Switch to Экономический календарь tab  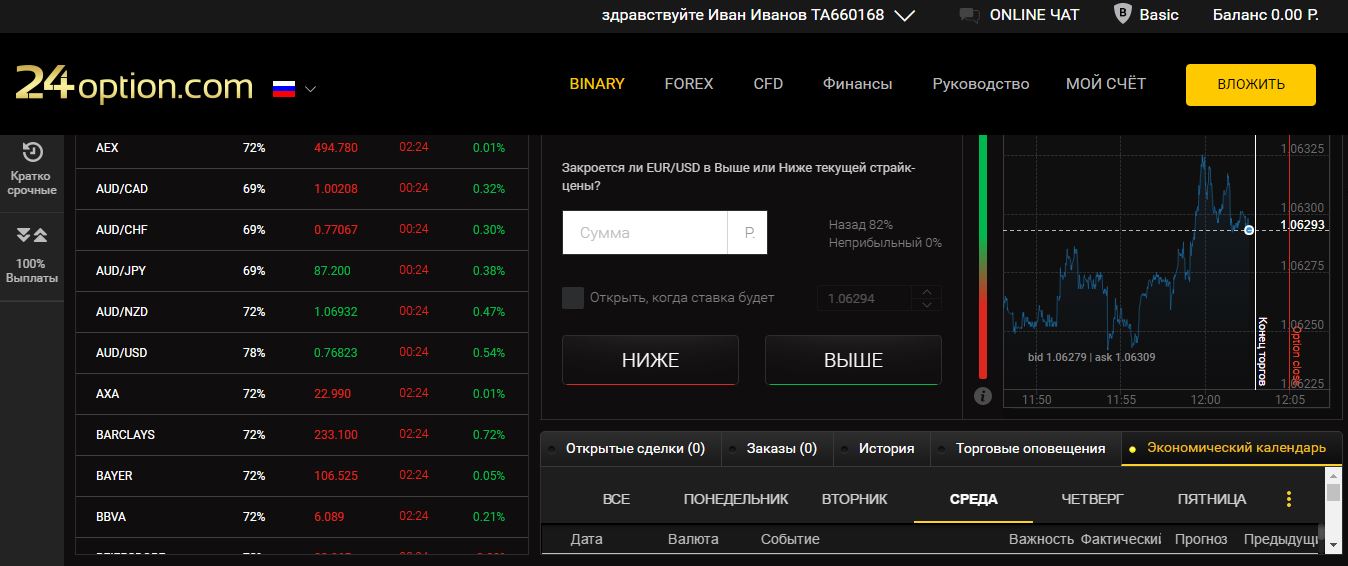click(x=1231, y=448)
